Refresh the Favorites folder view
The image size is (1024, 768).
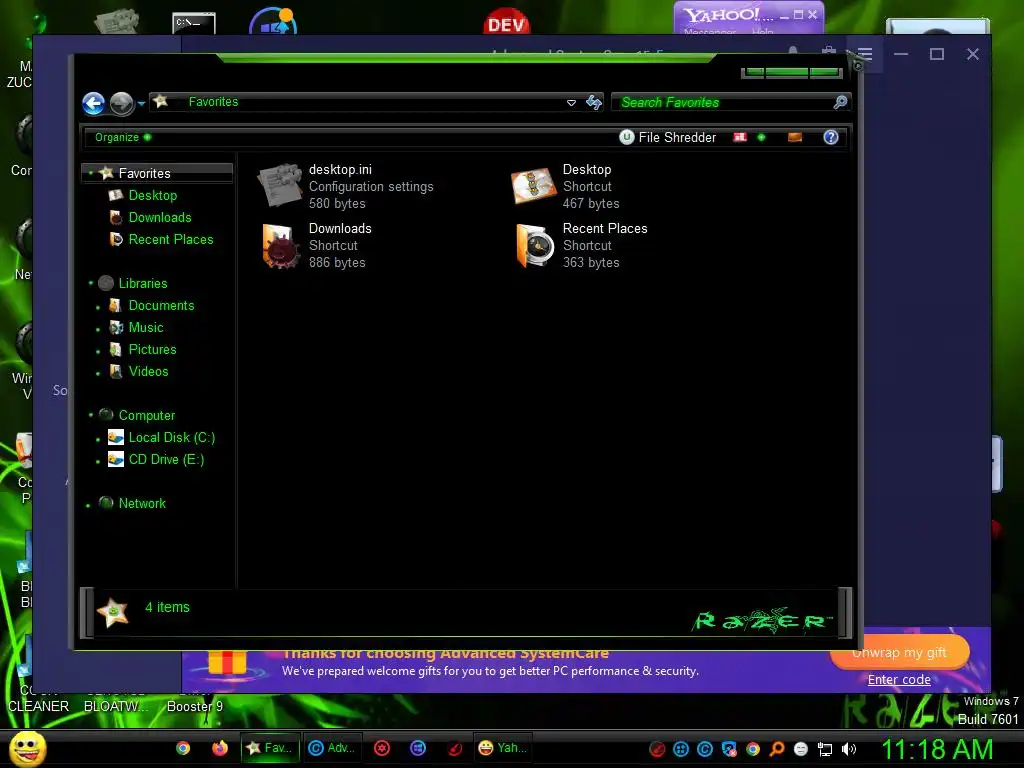(x=594, y=102)
